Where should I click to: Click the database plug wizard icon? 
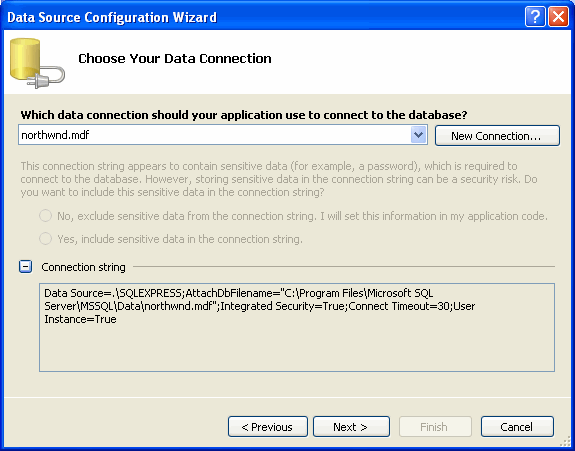[x=37, y=63]
